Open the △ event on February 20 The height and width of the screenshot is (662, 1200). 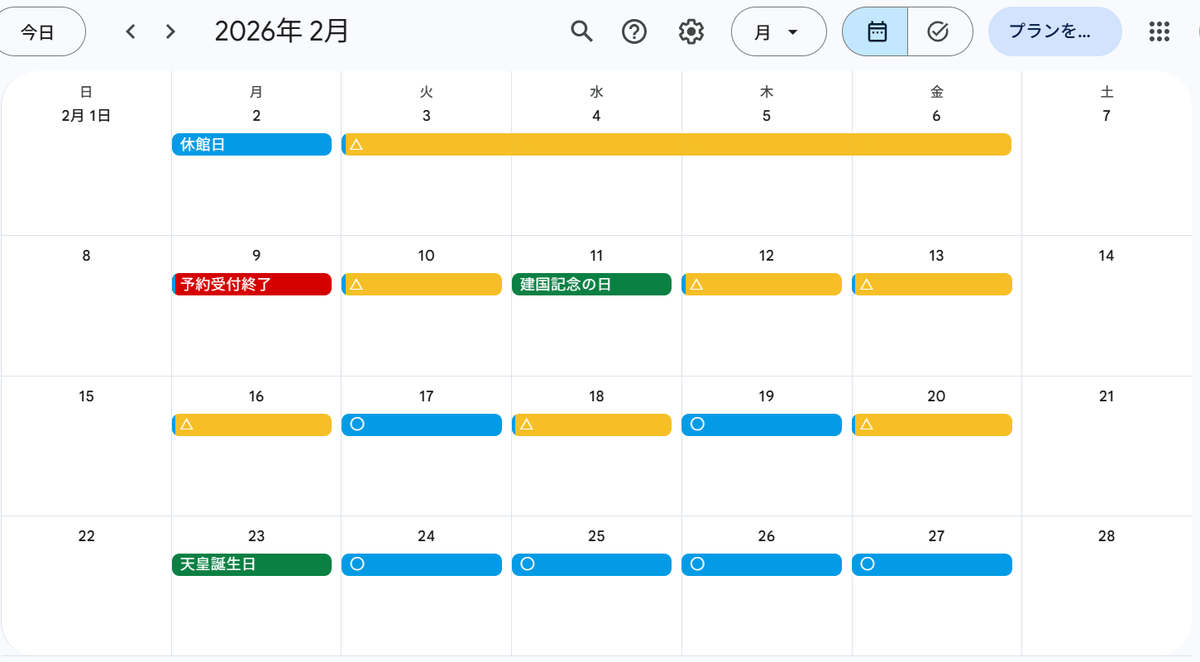click(x=931, y=424)
